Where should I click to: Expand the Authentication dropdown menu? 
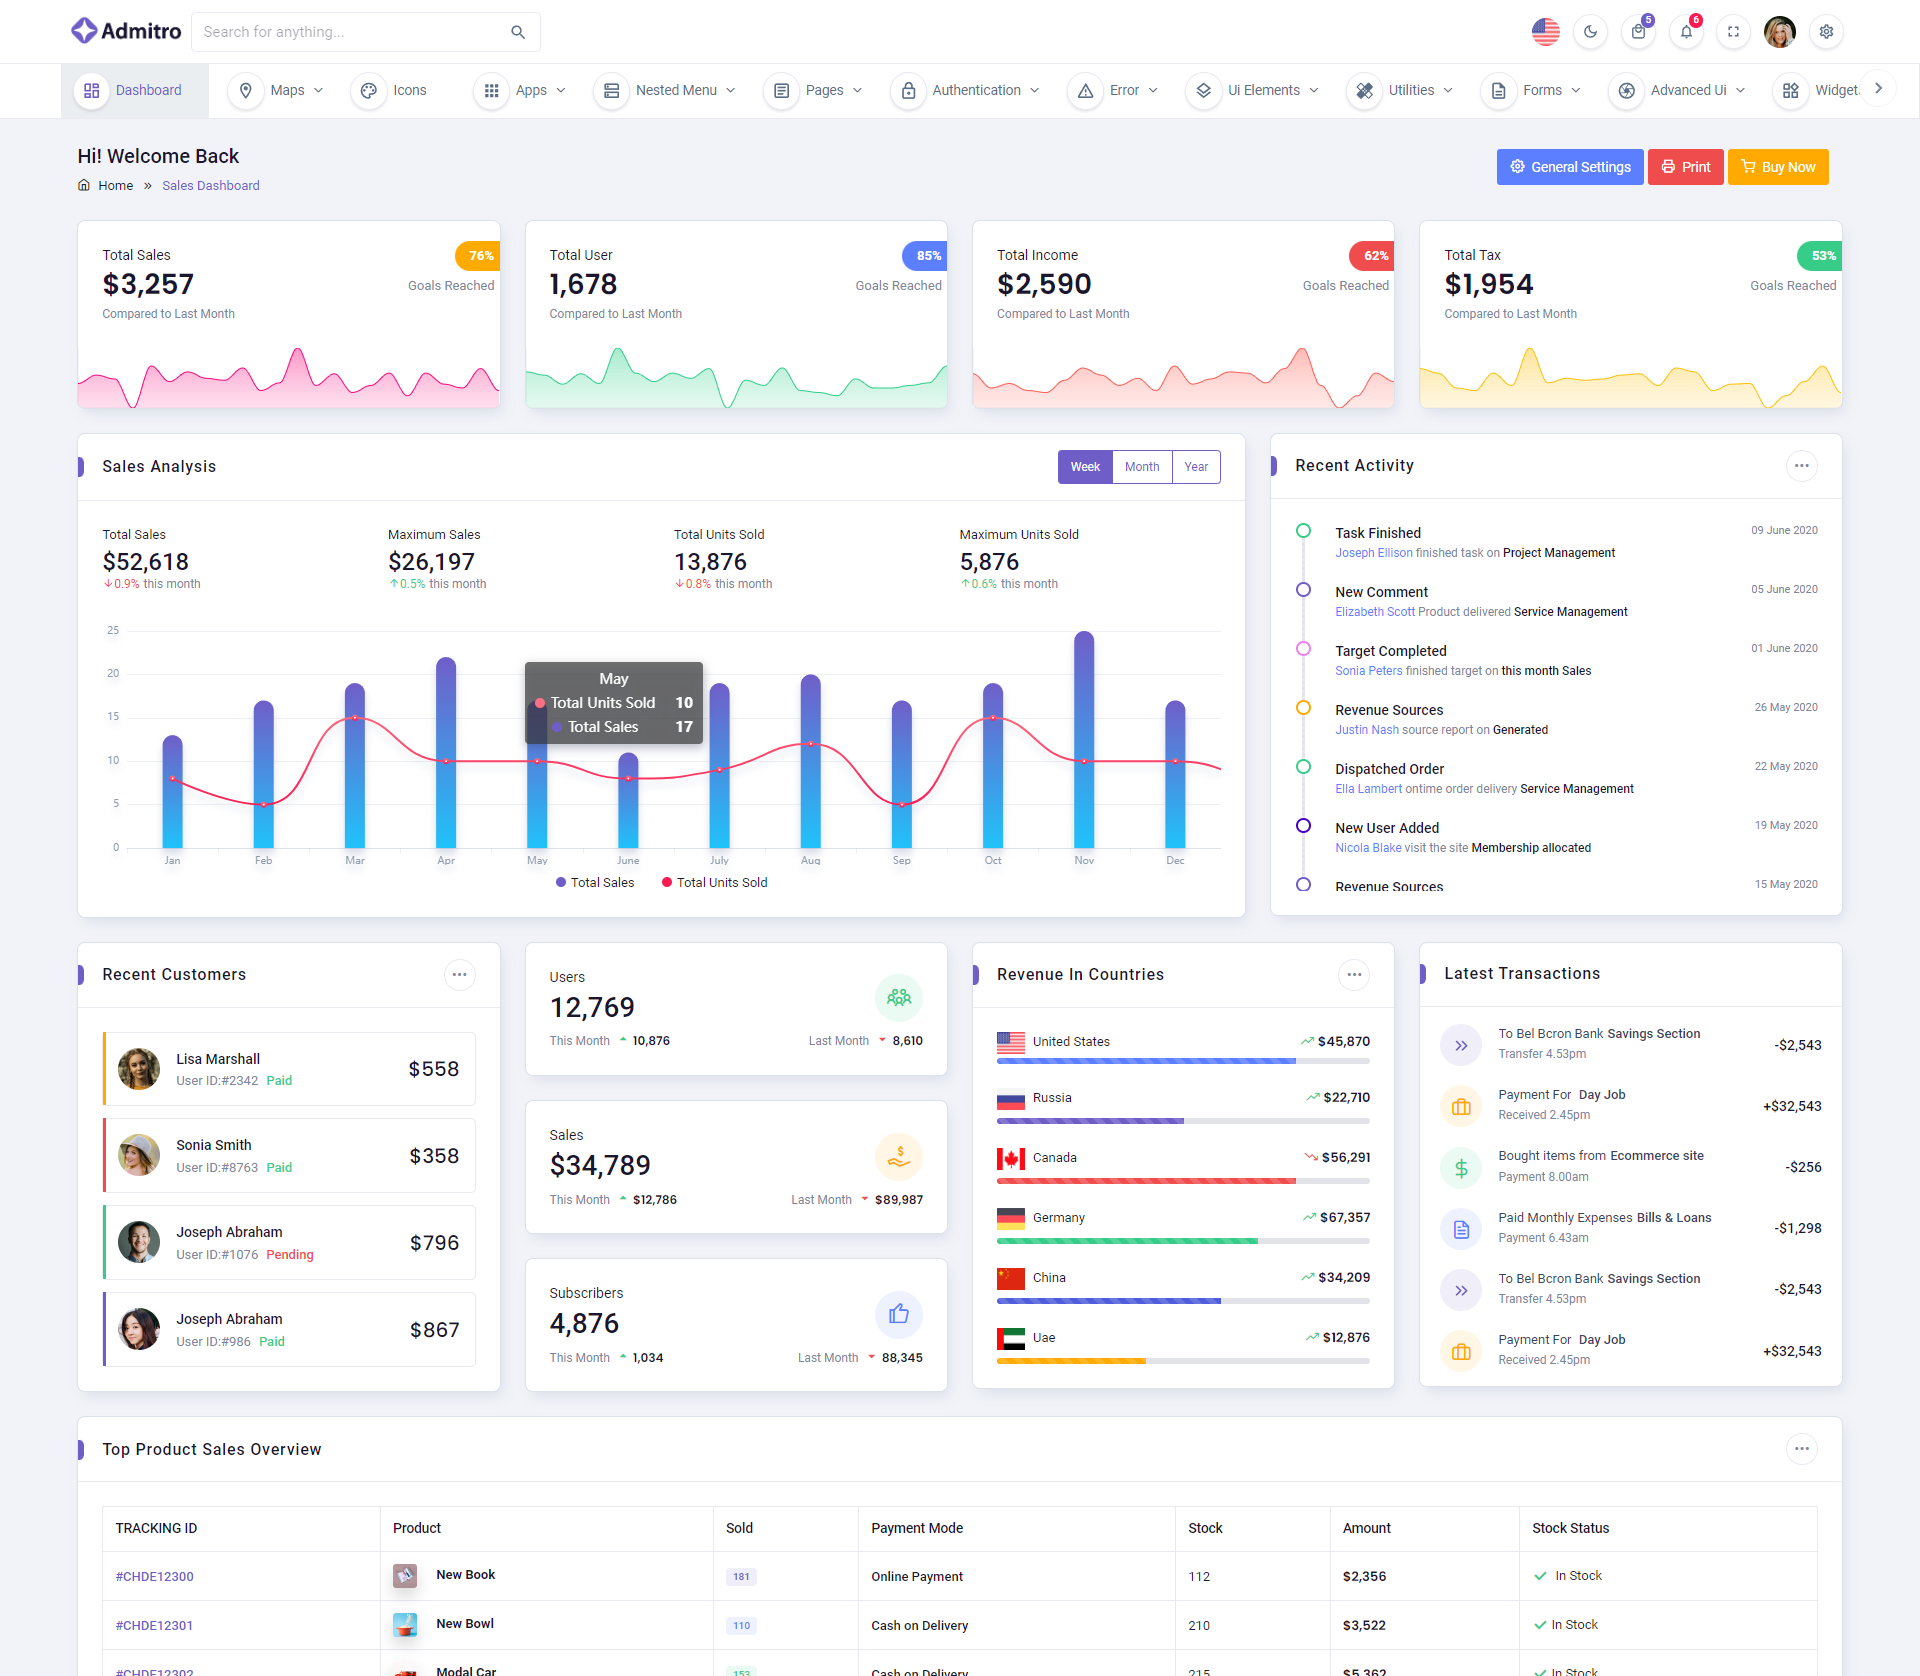(965, 90)
